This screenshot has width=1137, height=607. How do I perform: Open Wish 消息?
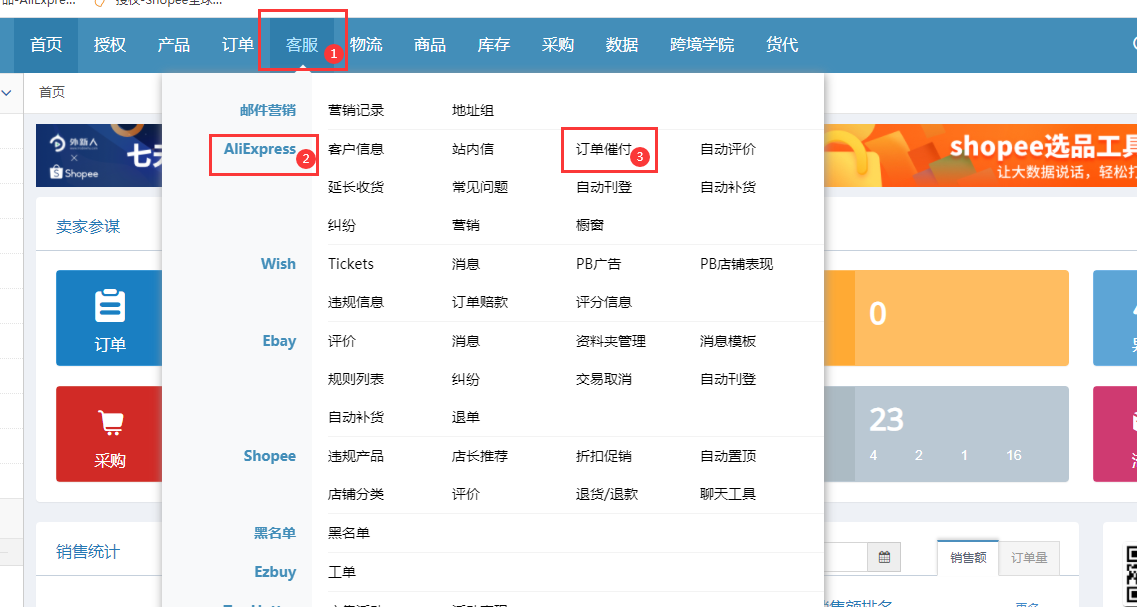[x=466, y=264]
